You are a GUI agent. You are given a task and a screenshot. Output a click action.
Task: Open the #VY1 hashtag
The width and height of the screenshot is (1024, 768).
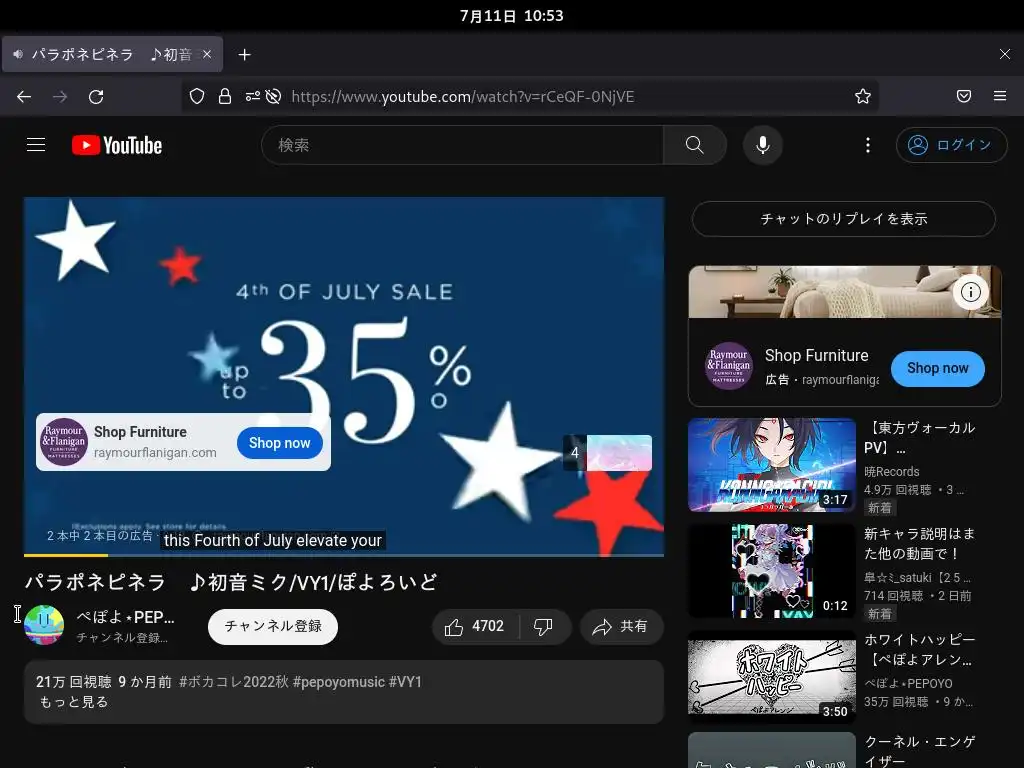coord(406,682)
